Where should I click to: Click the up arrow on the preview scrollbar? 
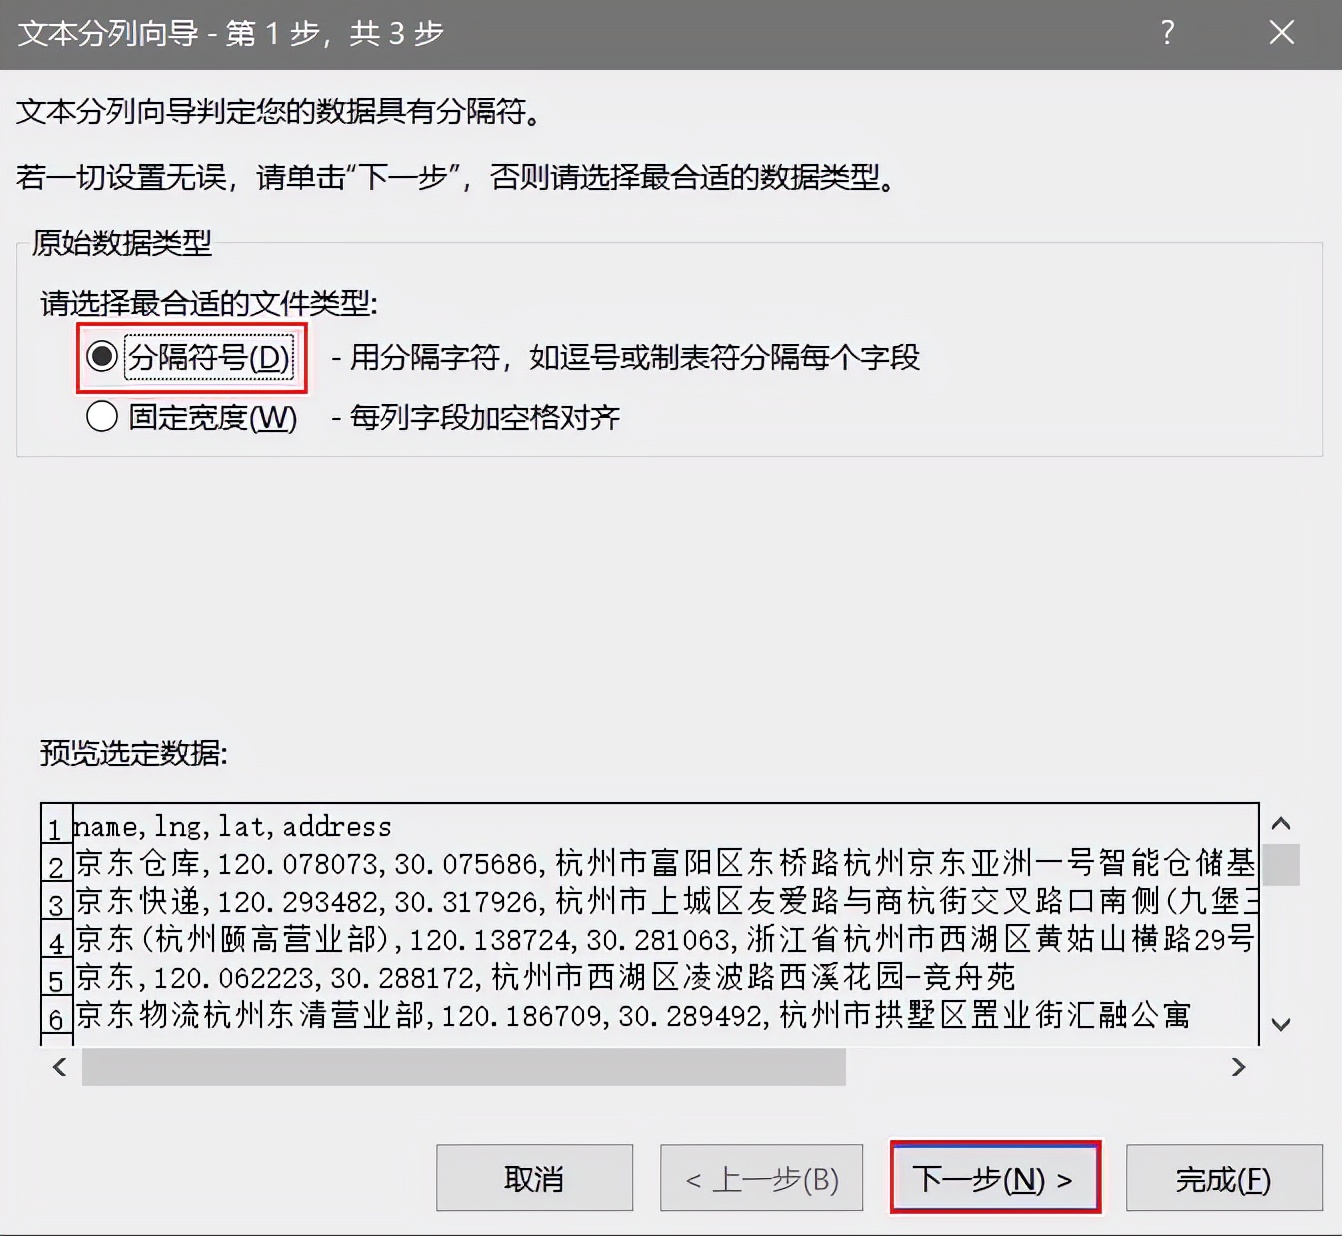(x=1281, y=822)
